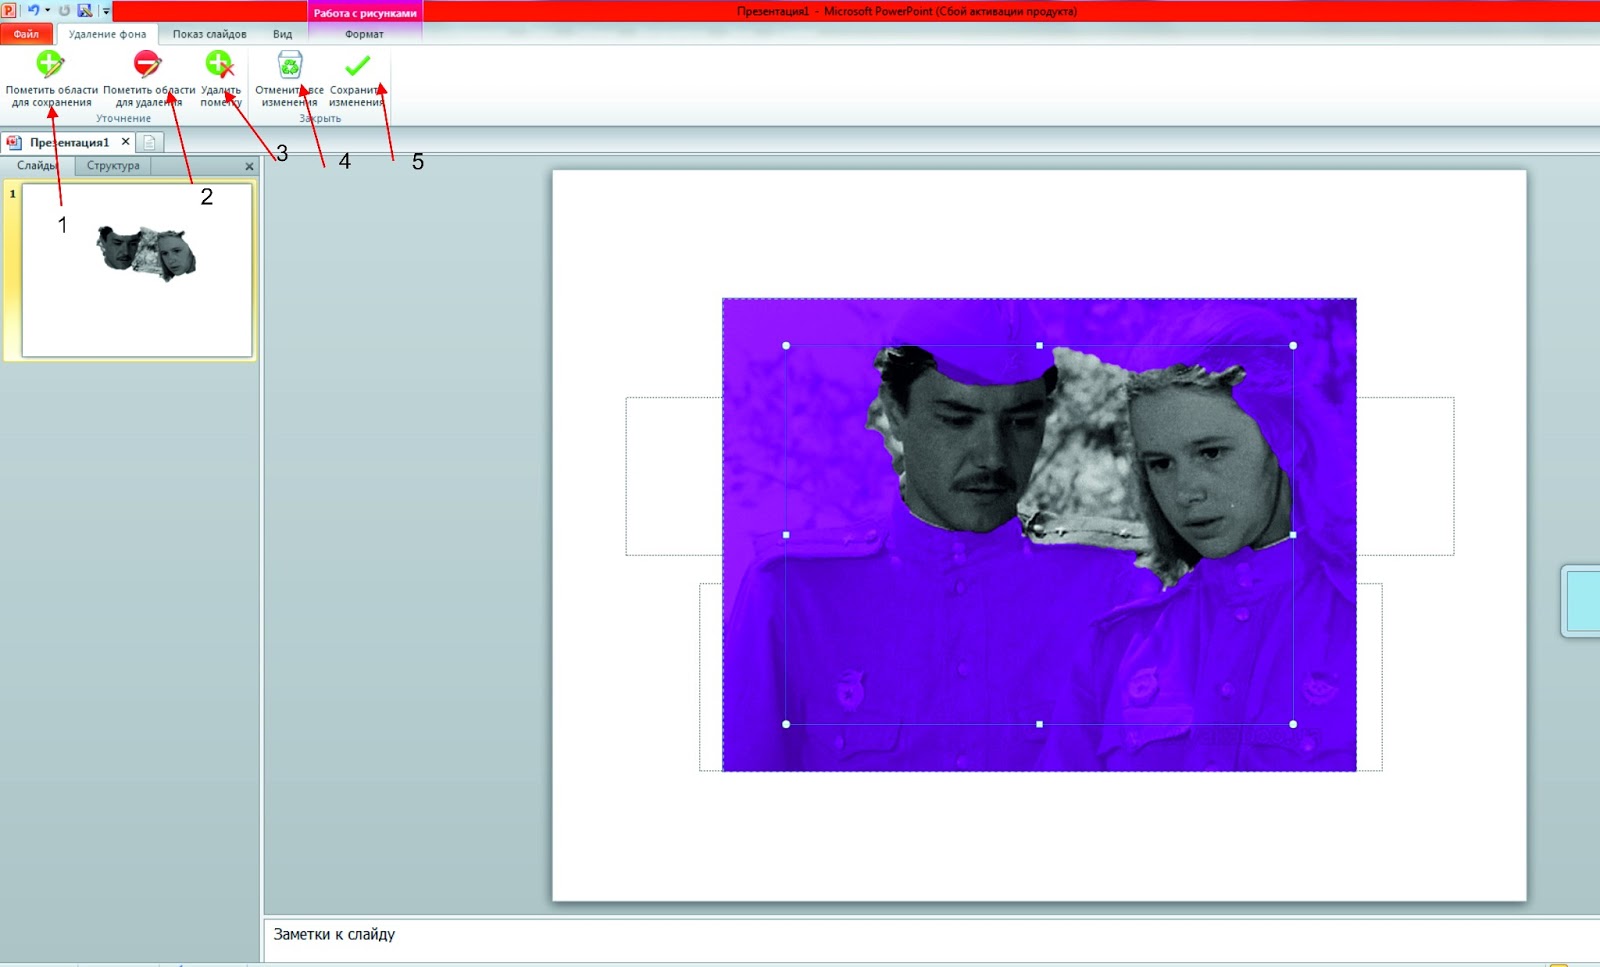Image resolution: width=1600 pixels, height=967 pixels.
Task: Undo the last action
Action: [x=33, y=10]
